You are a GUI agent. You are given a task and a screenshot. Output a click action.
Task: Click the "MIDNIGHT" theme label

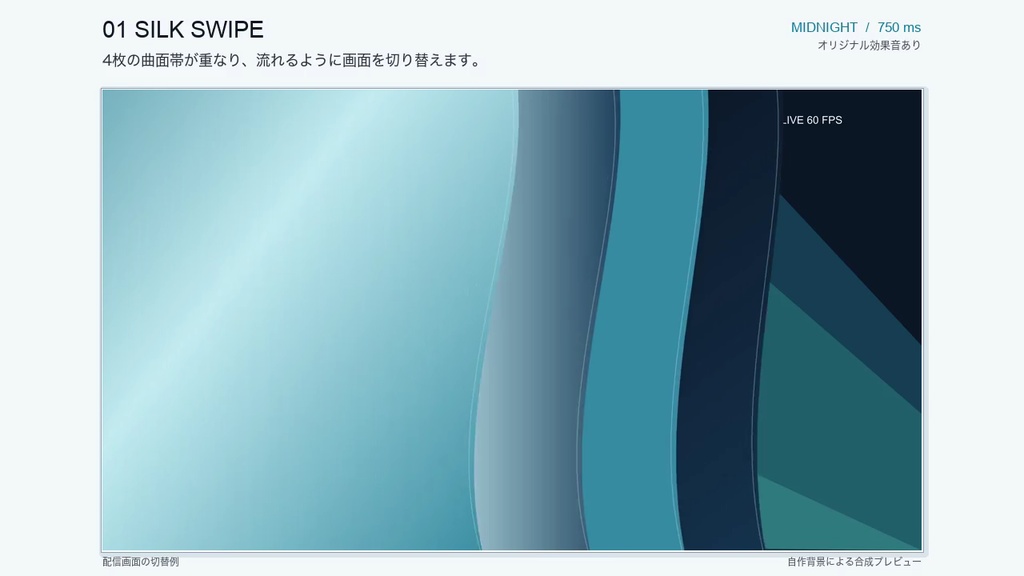coord(824,27)
